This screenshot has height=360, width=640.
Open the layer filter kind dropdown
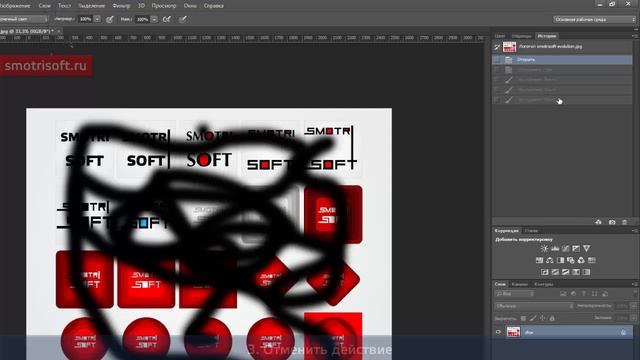(514, 294)
